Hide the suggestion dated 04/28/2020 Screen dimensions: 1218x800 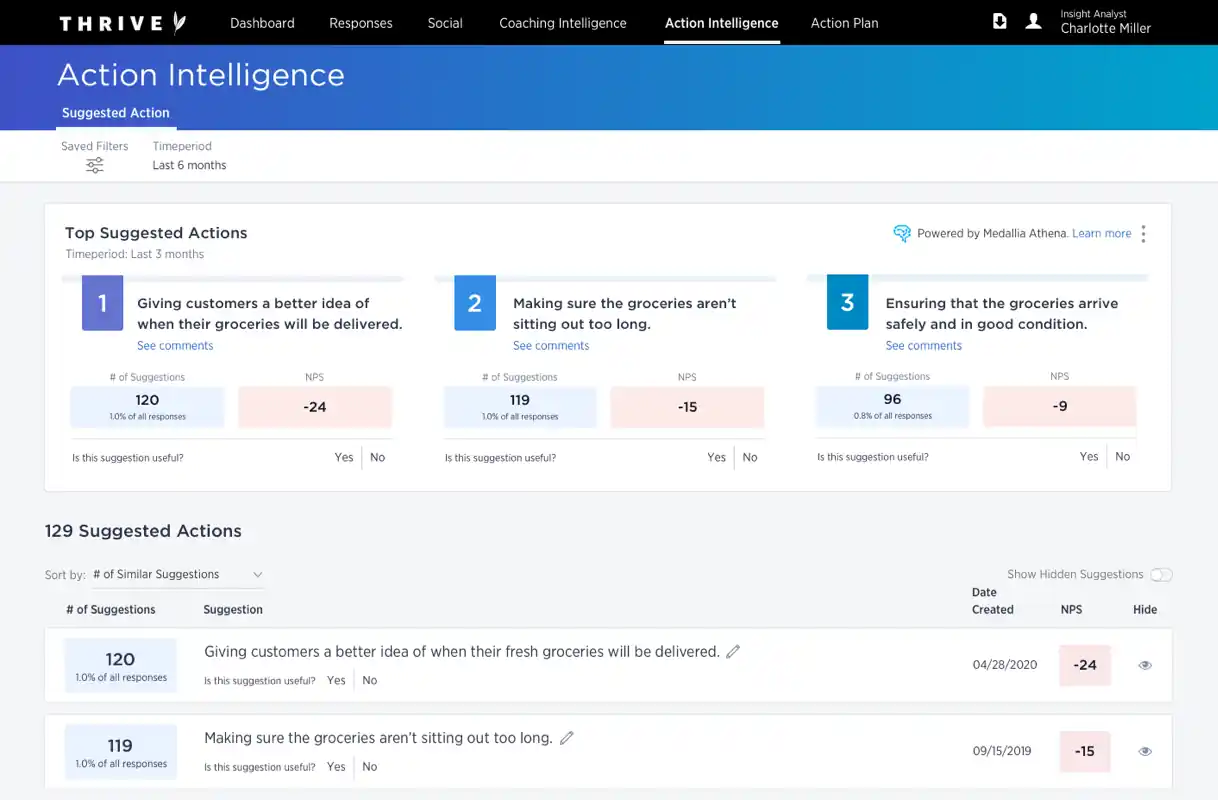pyautogui.click(x=1145, y=665)
